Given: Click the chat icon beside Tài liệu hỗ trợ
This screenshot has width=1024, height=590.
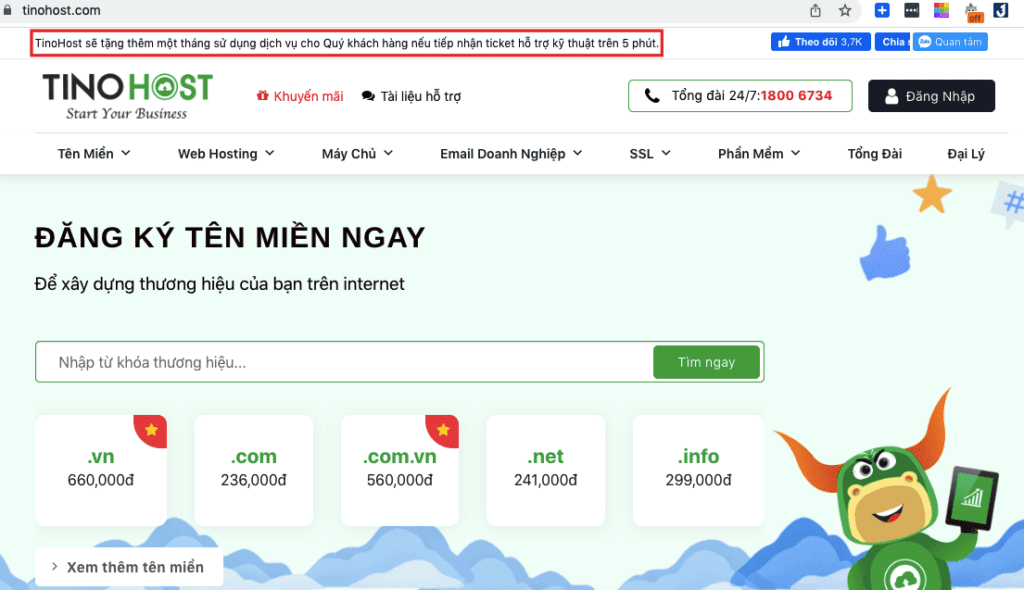Looking at the screenshot, I should coord(368,96).
